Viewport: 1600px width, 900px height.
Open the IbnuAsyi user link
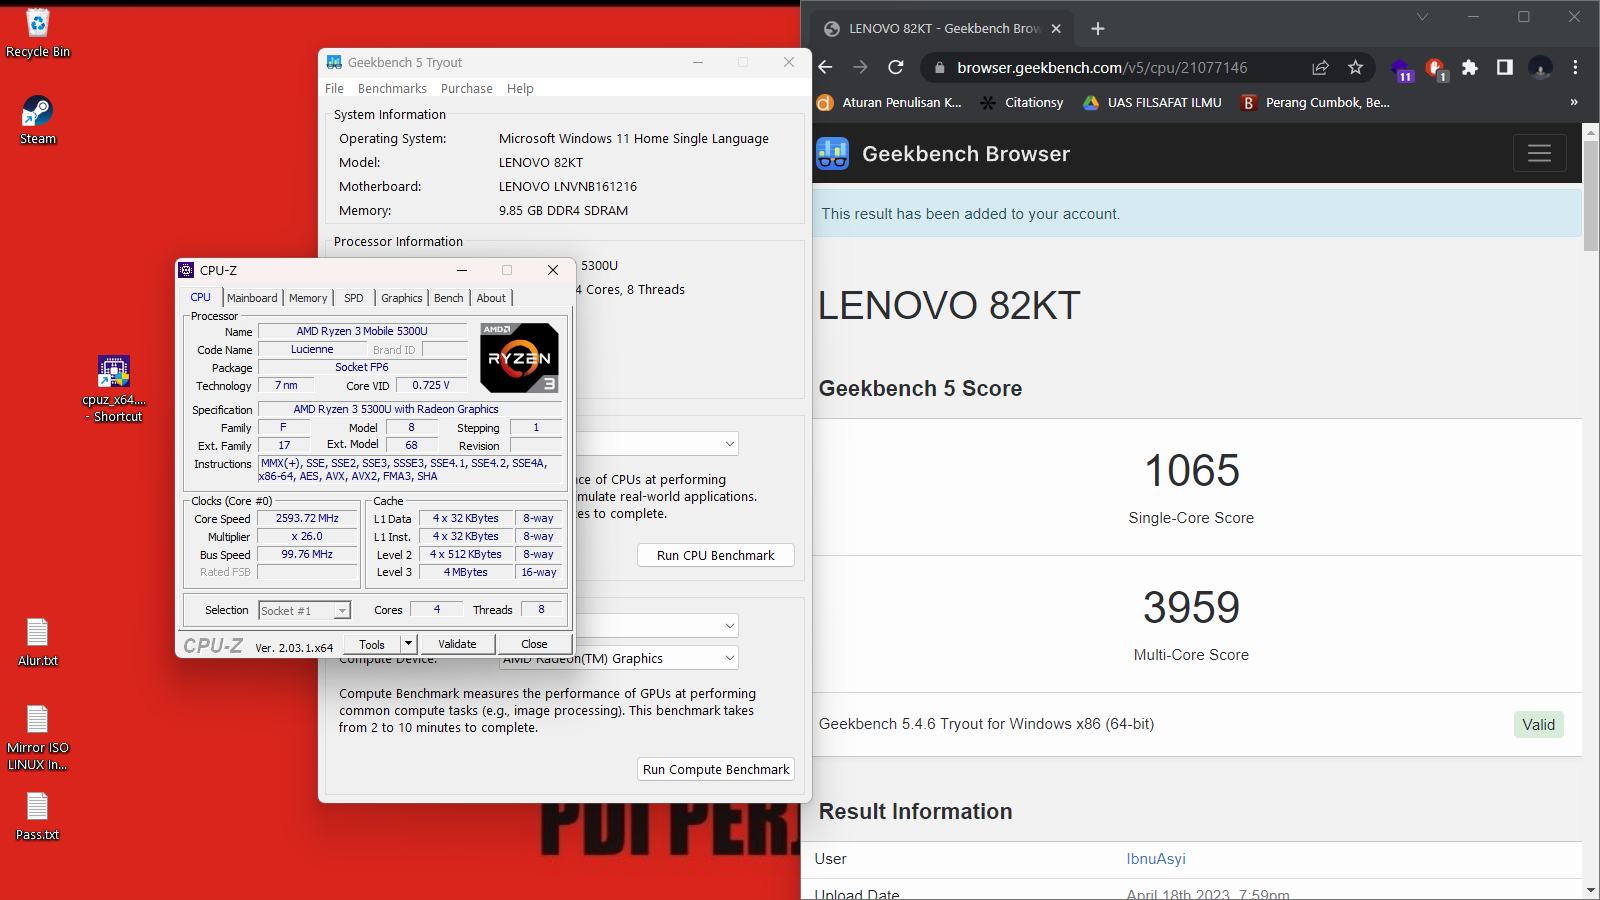[x=1156, y=859]
